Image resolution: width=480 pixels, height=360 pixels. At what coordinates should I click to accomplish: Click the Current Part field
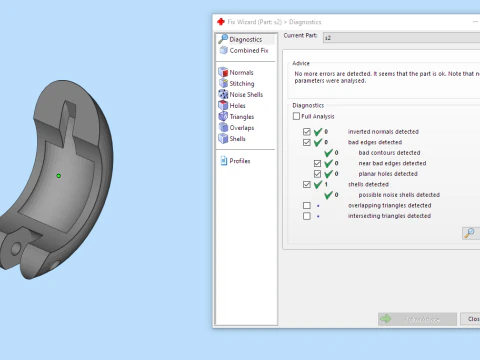tap(401, 38)
